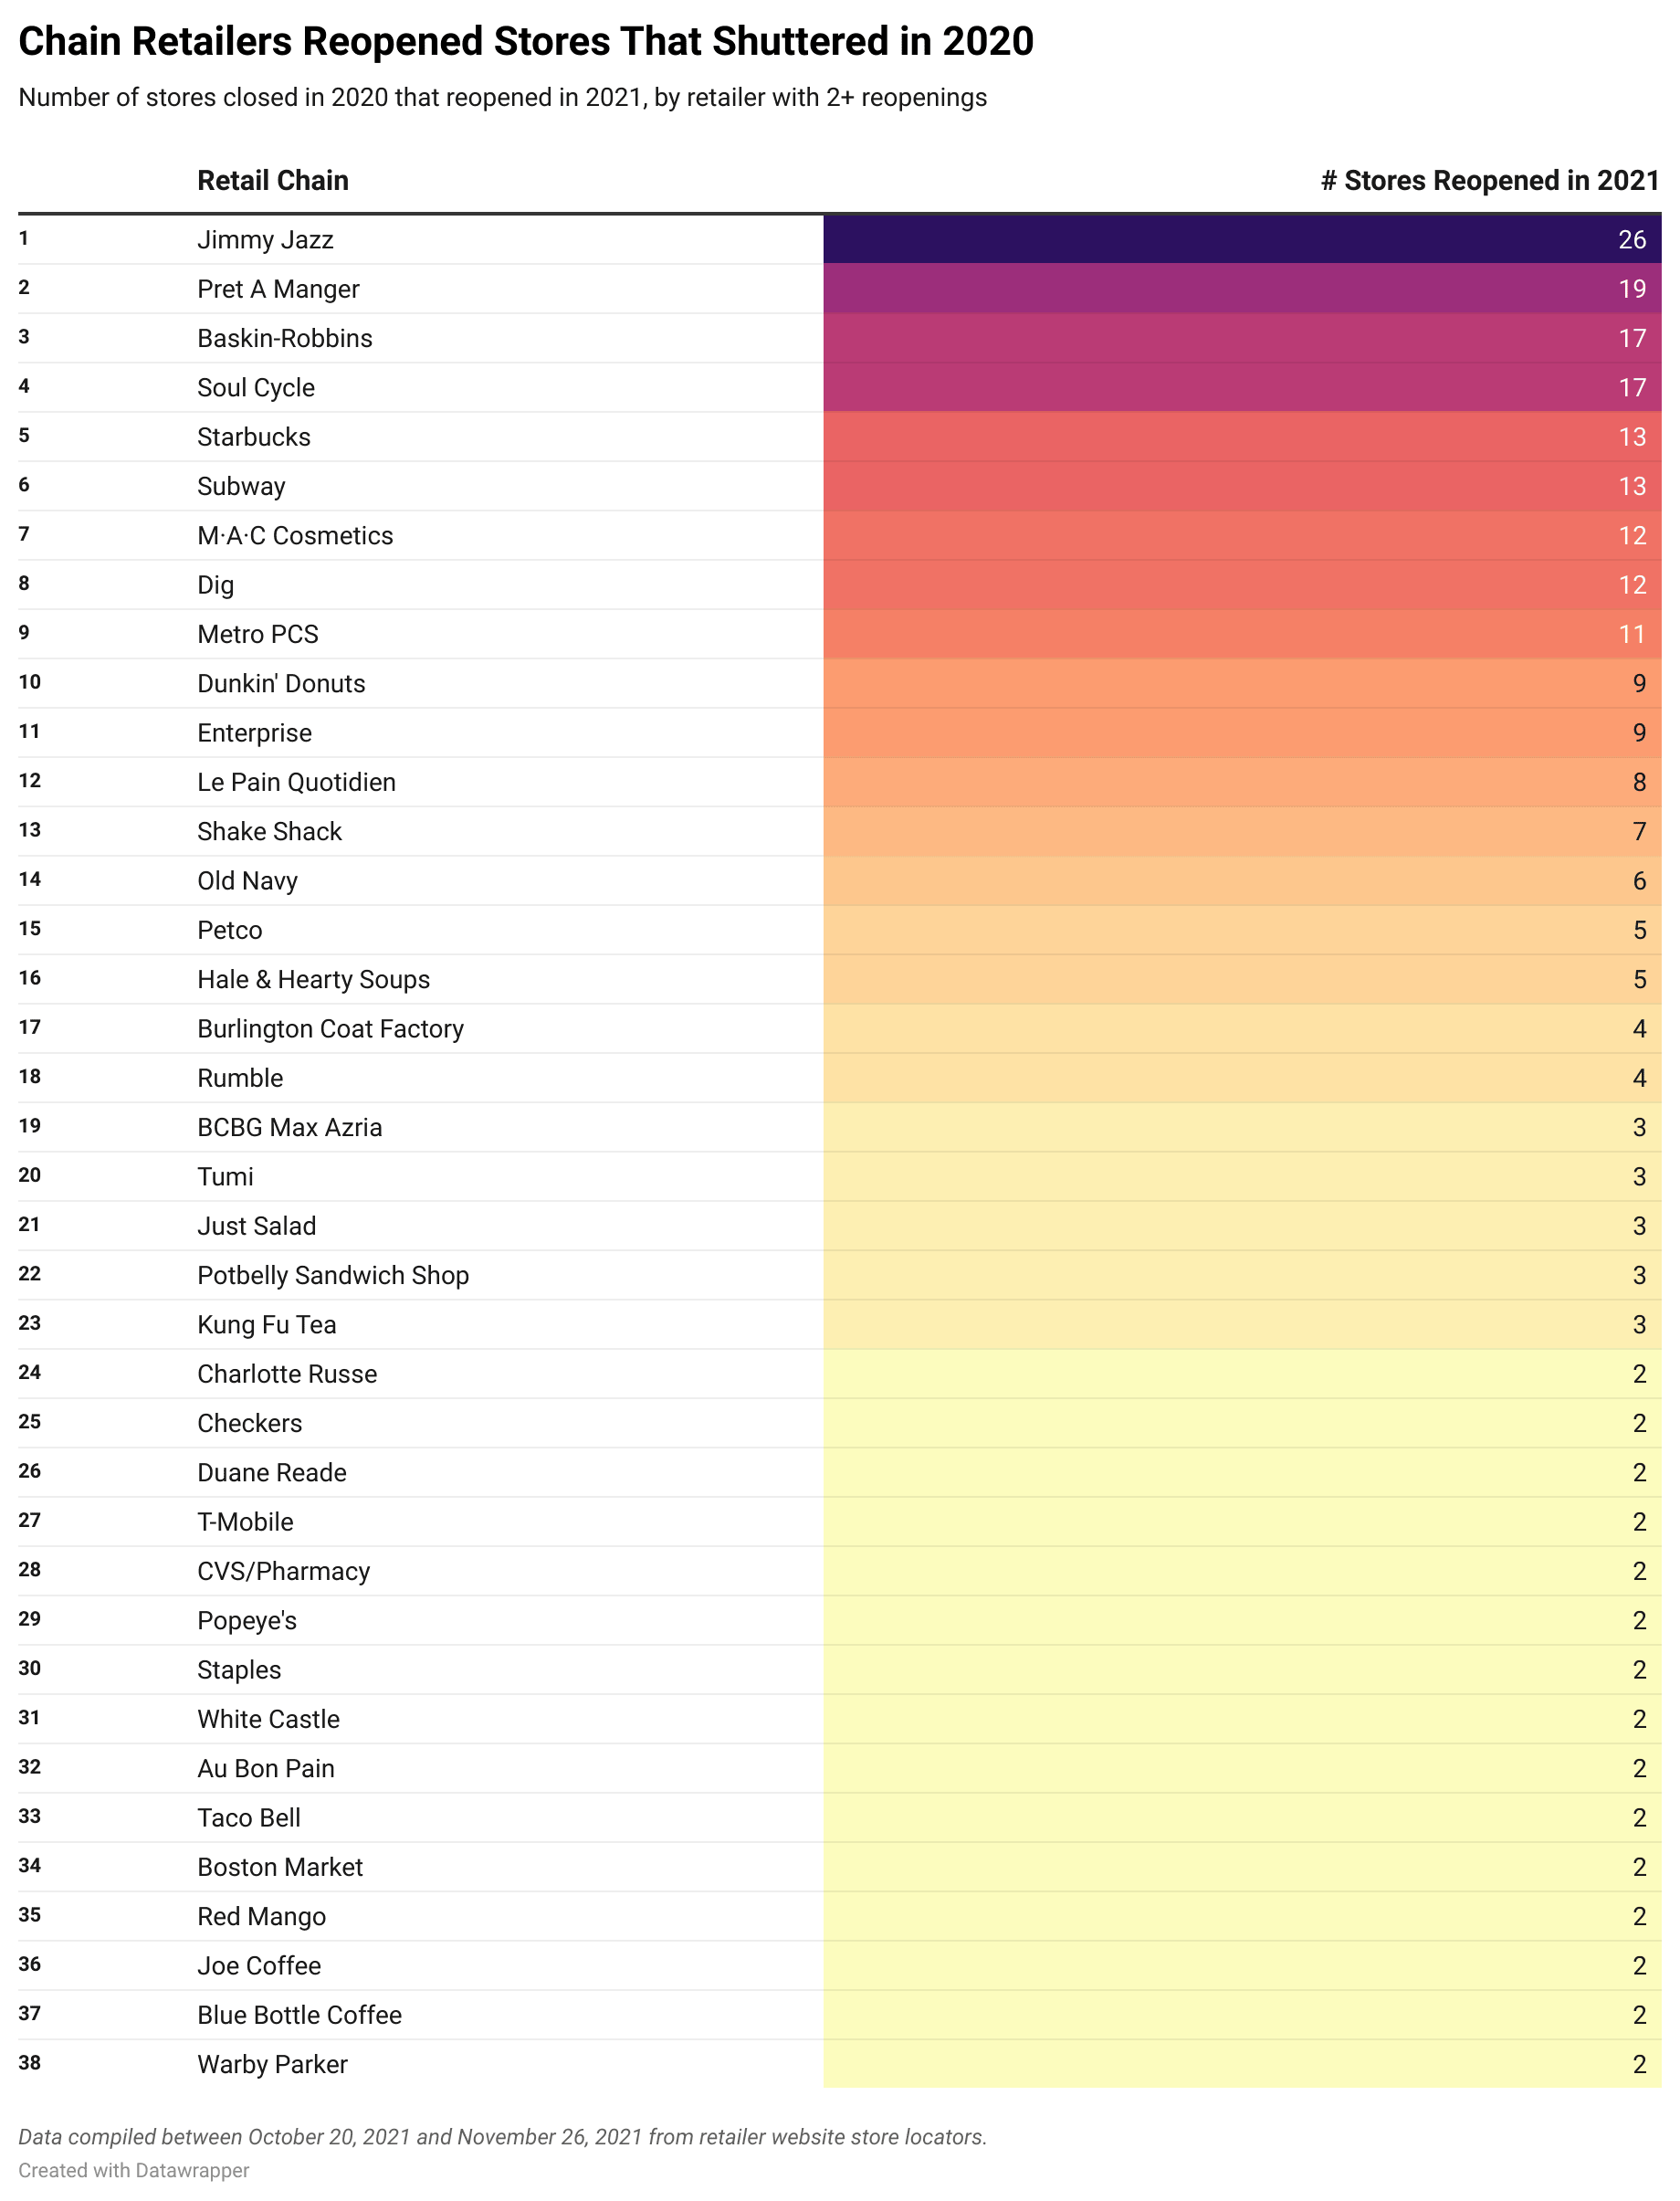Click the Charlotte Russe yellow value cell

click(1241, 1374)
